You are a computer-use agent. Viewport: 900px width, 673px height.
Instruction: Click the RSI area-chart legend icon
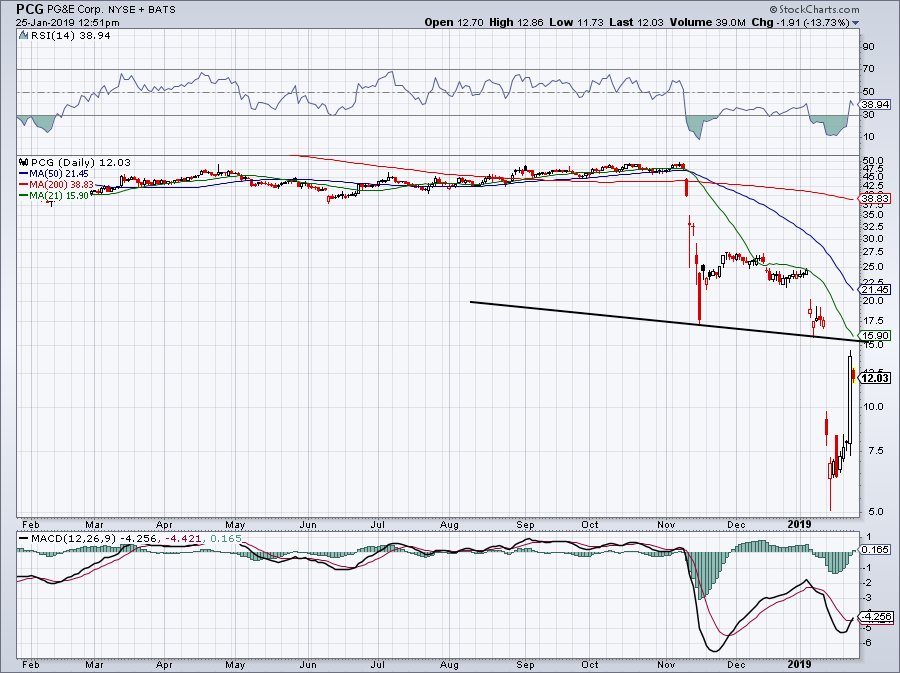23,36
